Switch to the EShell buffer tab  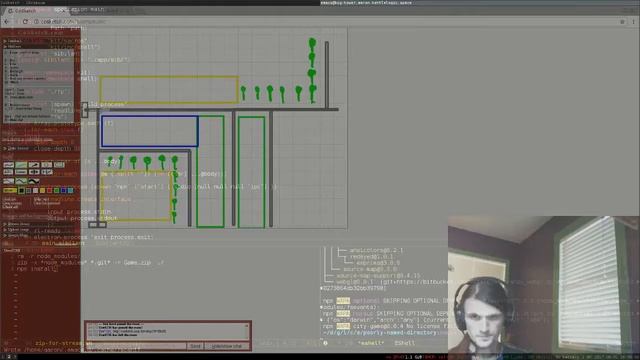(404, 343)
